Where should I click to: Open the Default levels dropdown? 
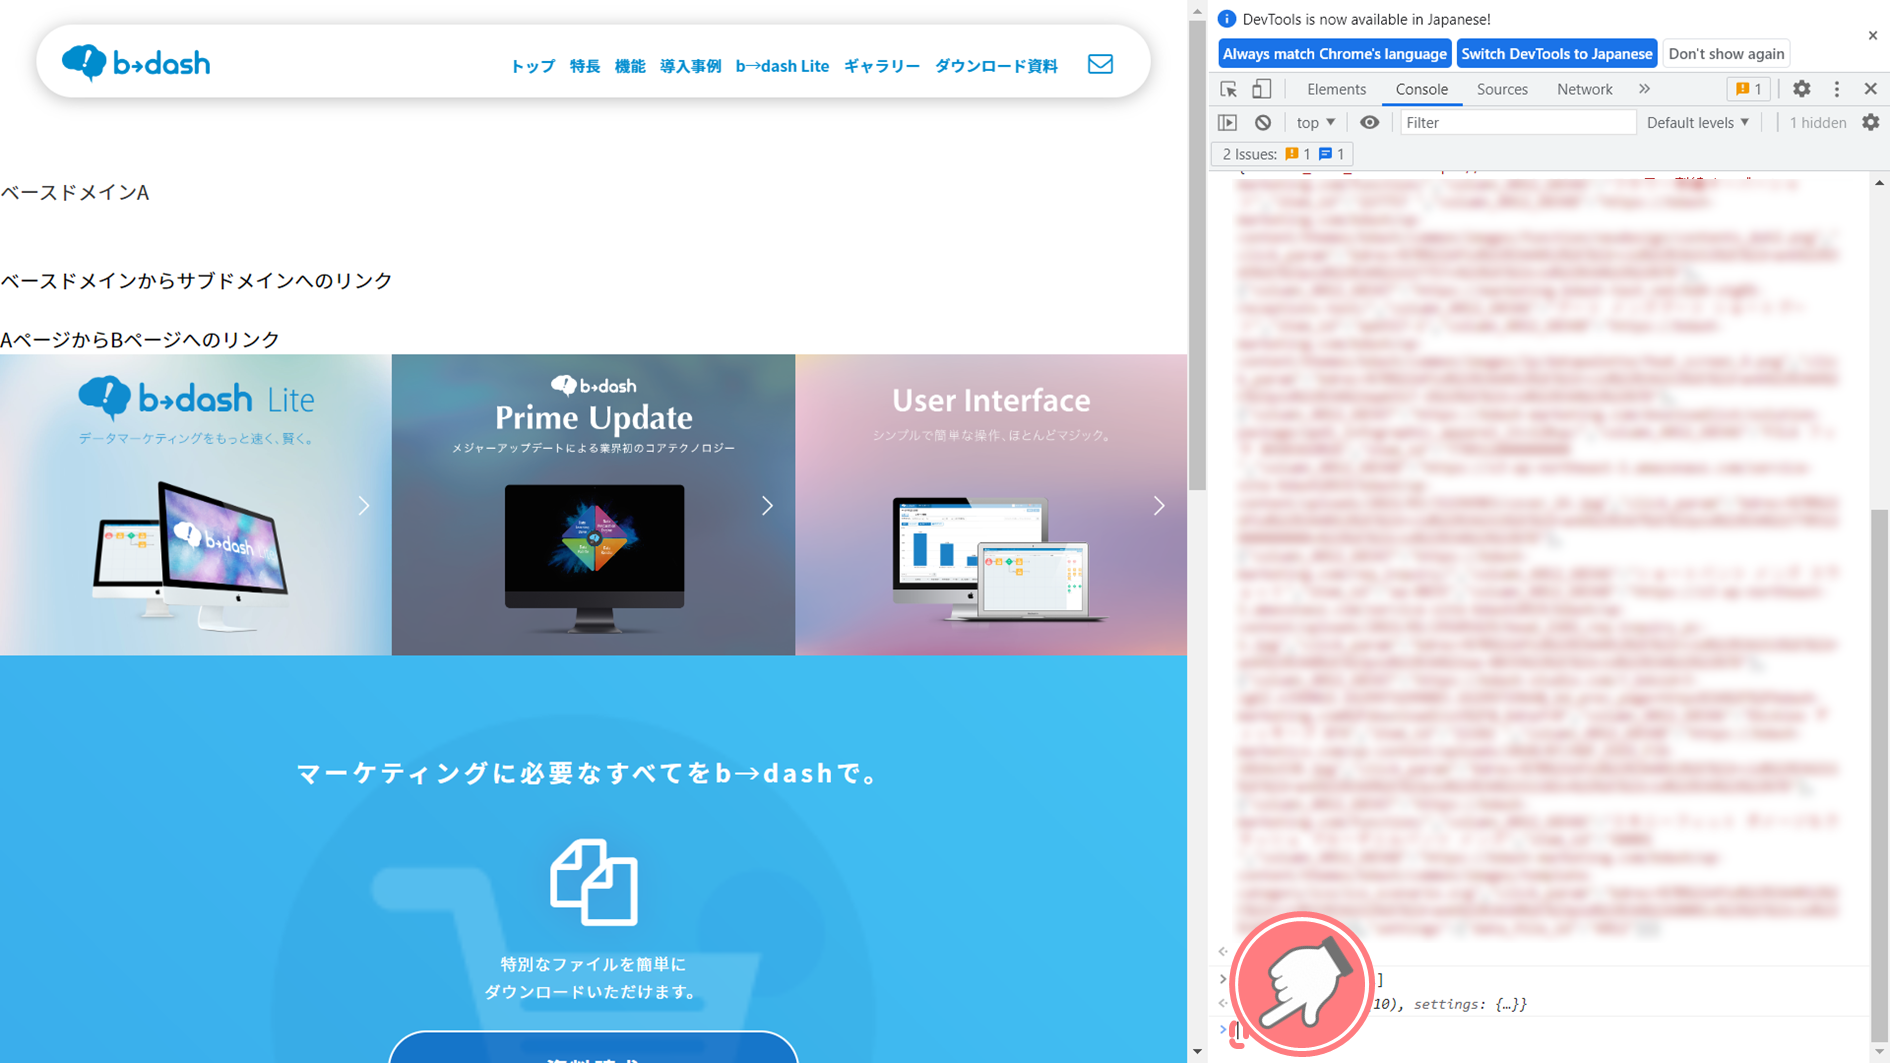point(1698,122)
